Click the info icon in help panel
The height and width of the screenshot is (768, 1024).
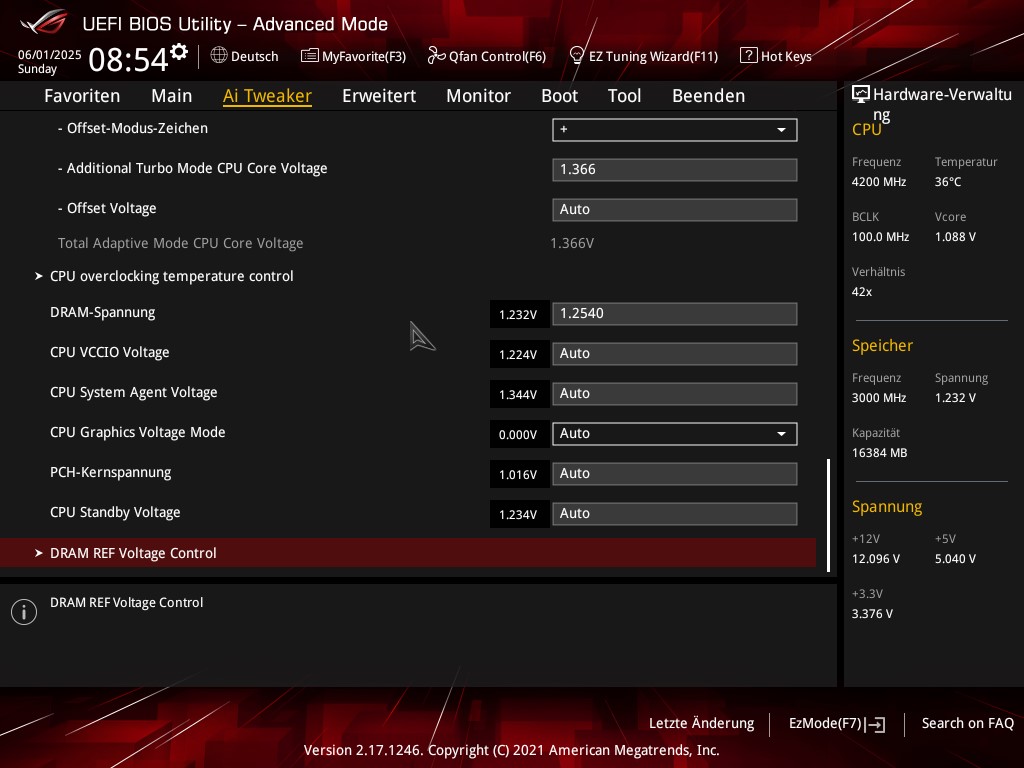(x=23, y=612)
